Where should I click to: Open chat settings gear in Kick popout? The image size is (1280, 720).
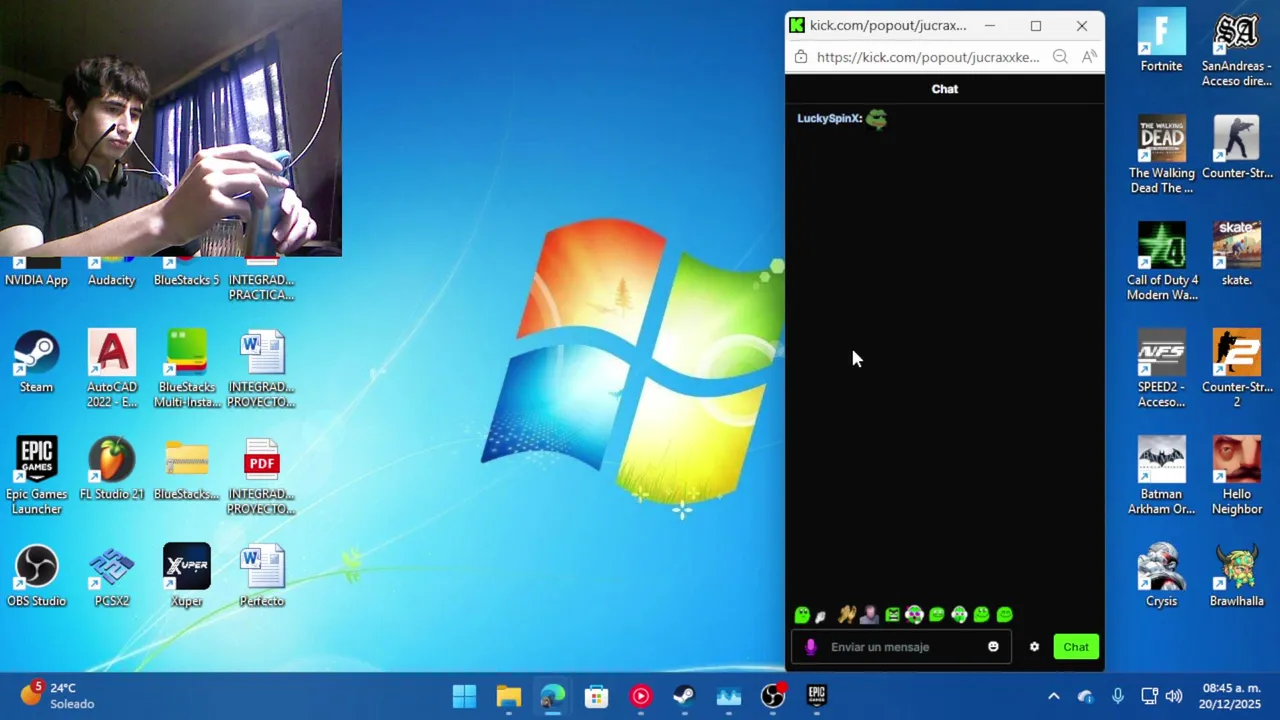[x=1034, y=647]
